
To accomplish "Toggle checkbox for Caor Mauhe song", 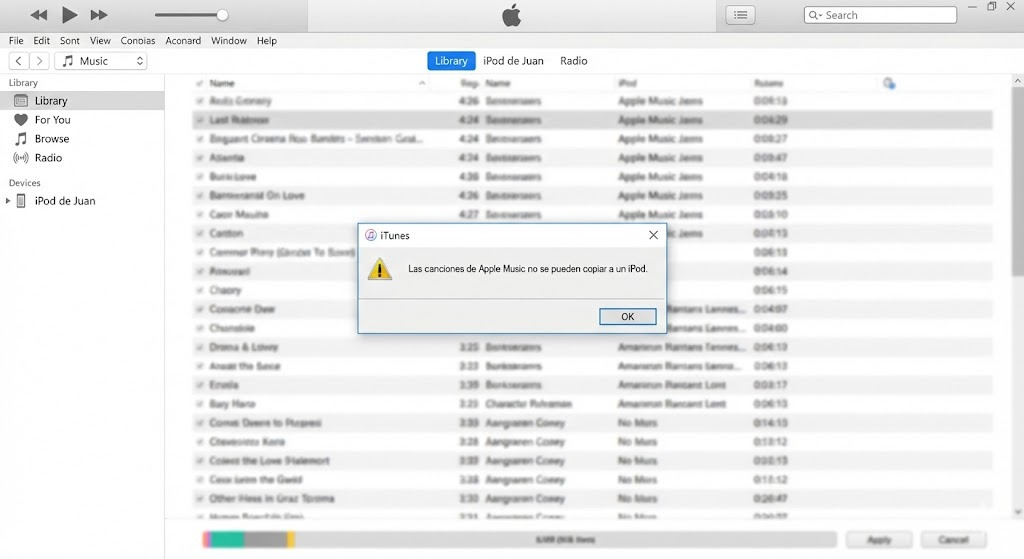I will point(199,214).
